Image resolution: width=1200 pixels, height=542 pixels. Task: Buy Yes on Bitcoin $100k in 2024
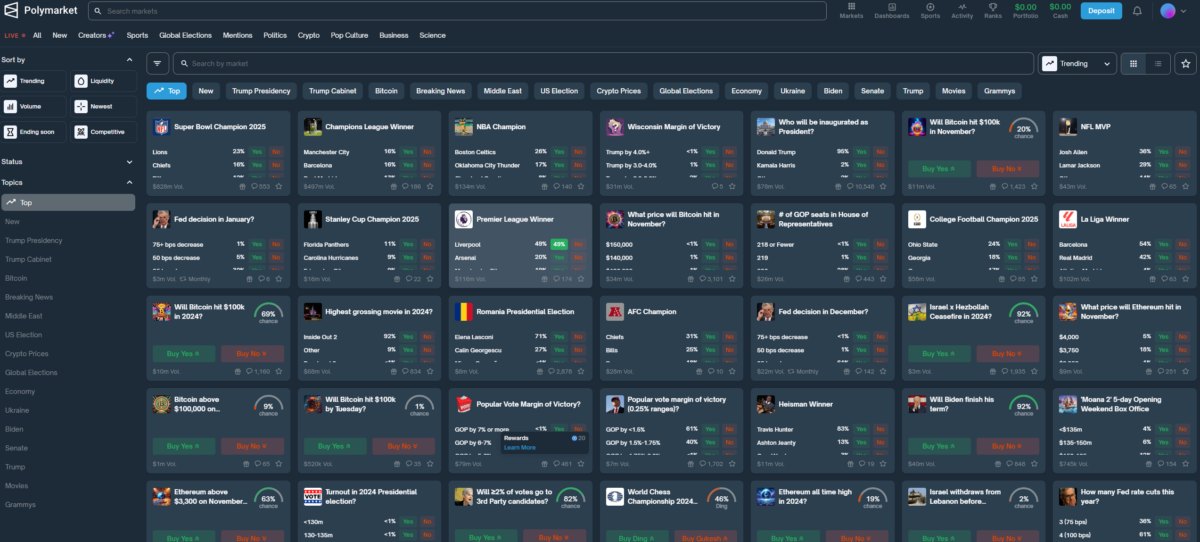[184, 353]
